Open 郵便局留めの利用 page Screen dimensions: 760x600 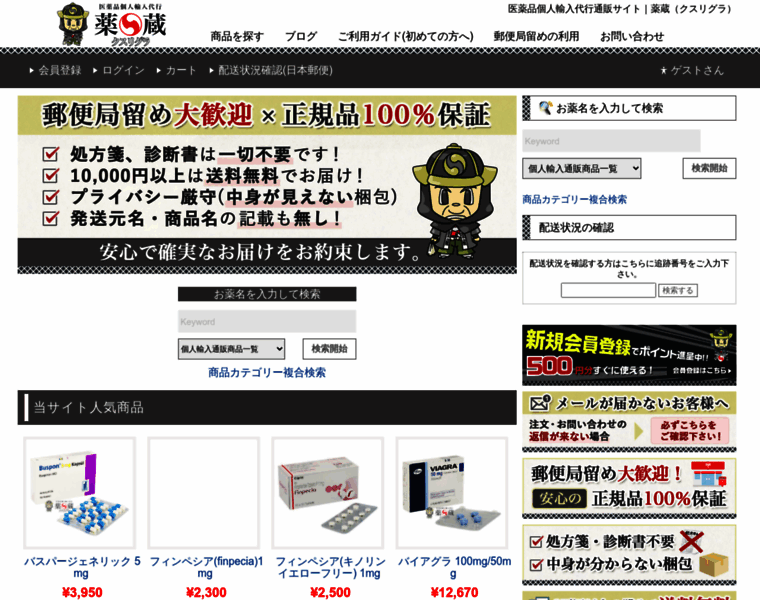(x=536, y=36)
